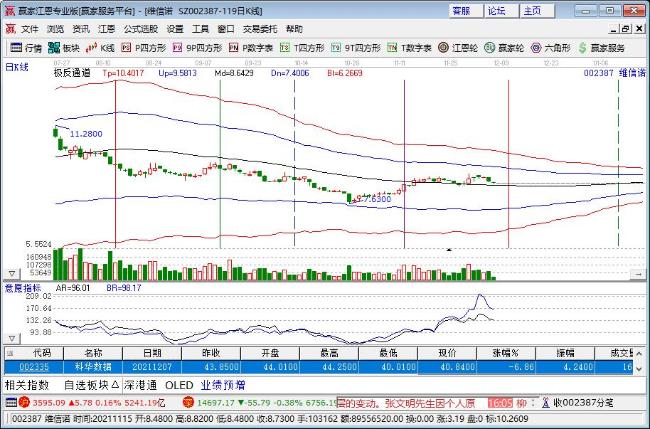Open the 文件 menu
This screenshot has height=429, width=650.
[x=30, y=29]
